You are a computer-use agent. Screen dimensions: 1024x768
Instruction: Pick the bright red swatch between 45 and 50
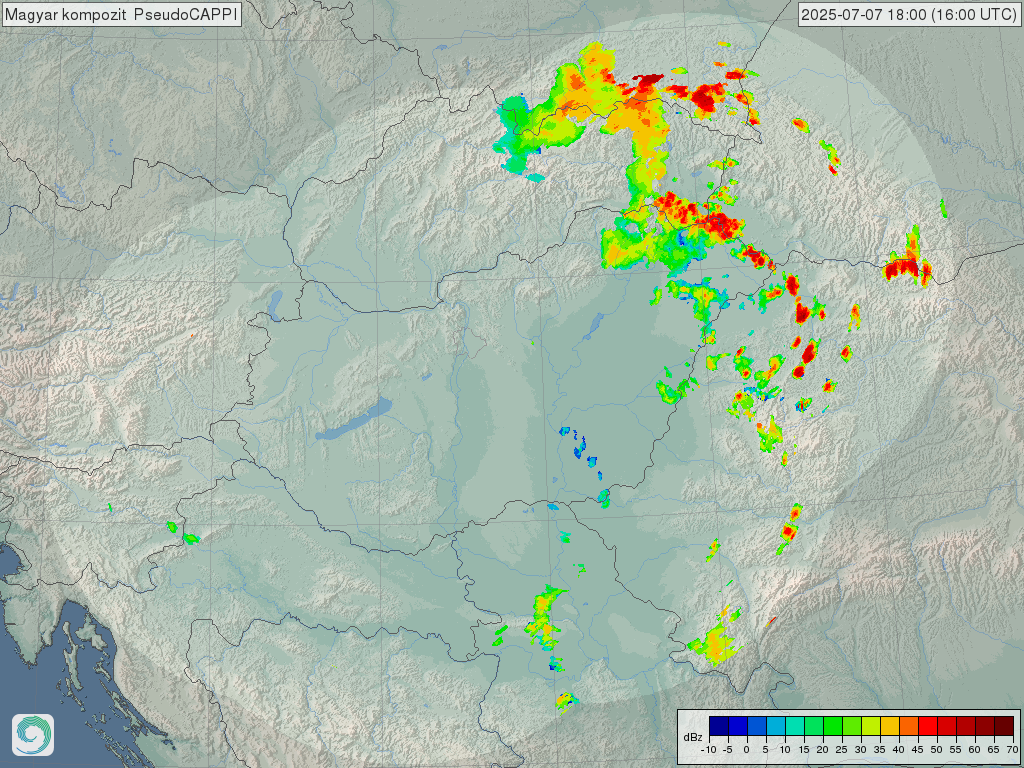(927, 726)
